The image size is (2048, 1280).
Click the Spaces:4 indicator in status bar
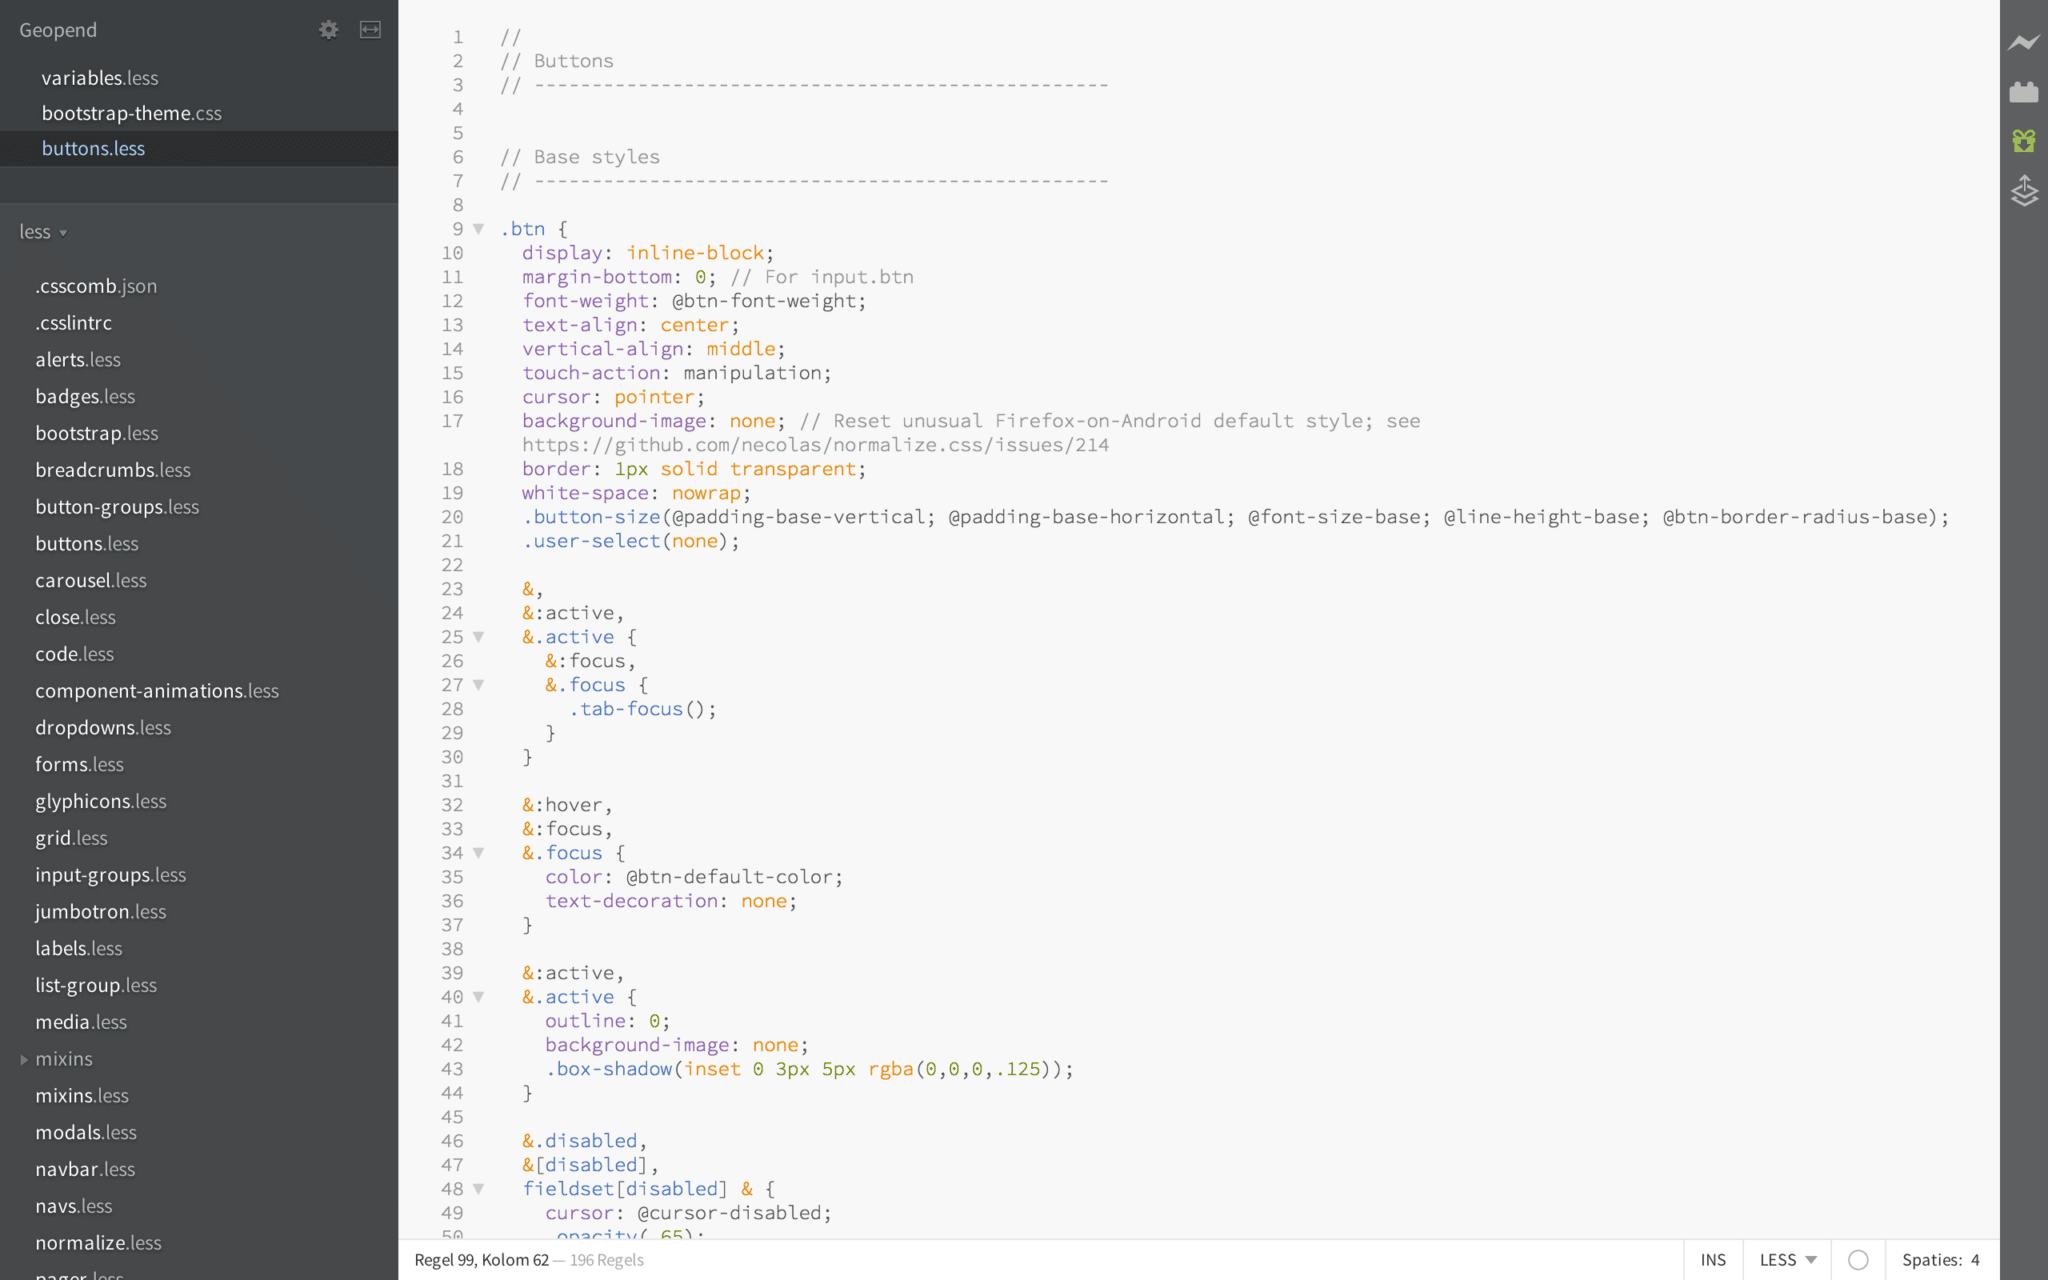pyautogui.click(x=1940, y=1259)
